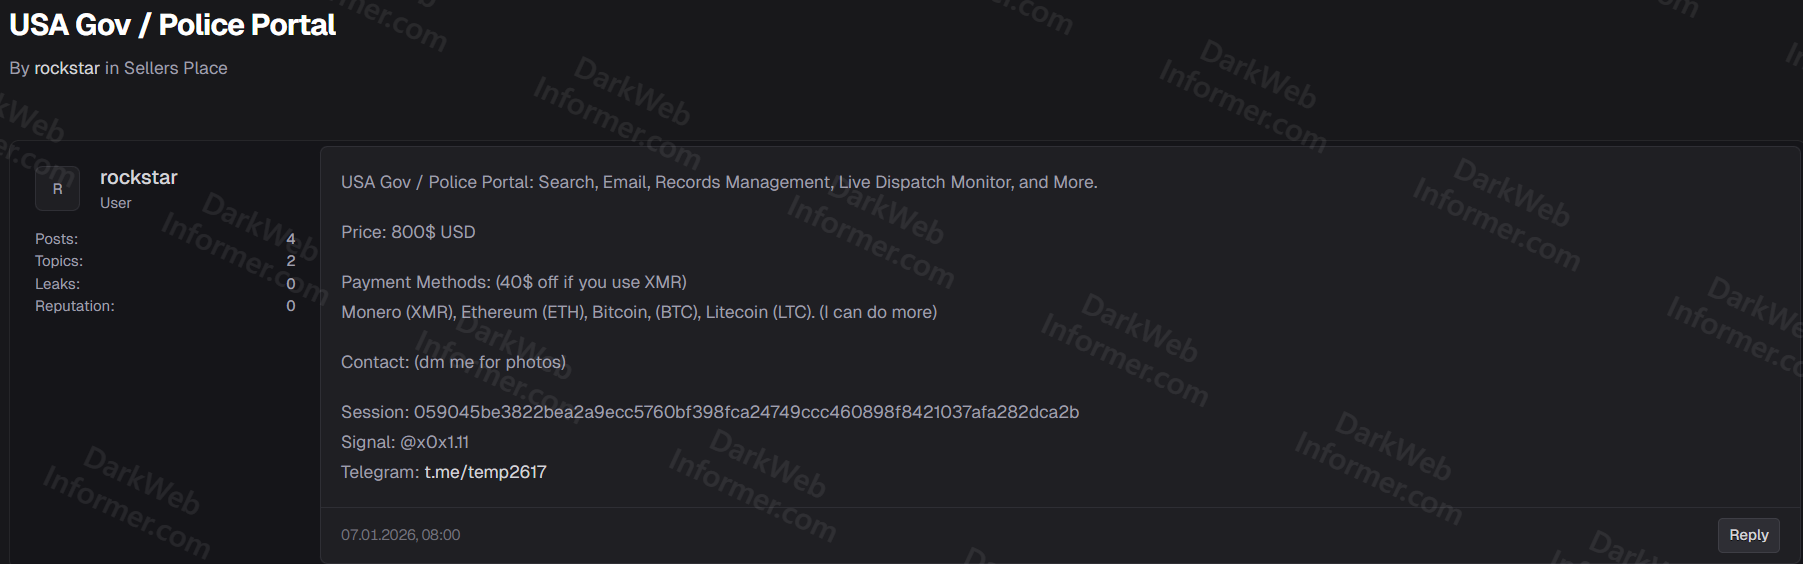This screenshot has height=564, width=1803.
Task: Click the "R" avatar icon
Action: click(57, 189)
